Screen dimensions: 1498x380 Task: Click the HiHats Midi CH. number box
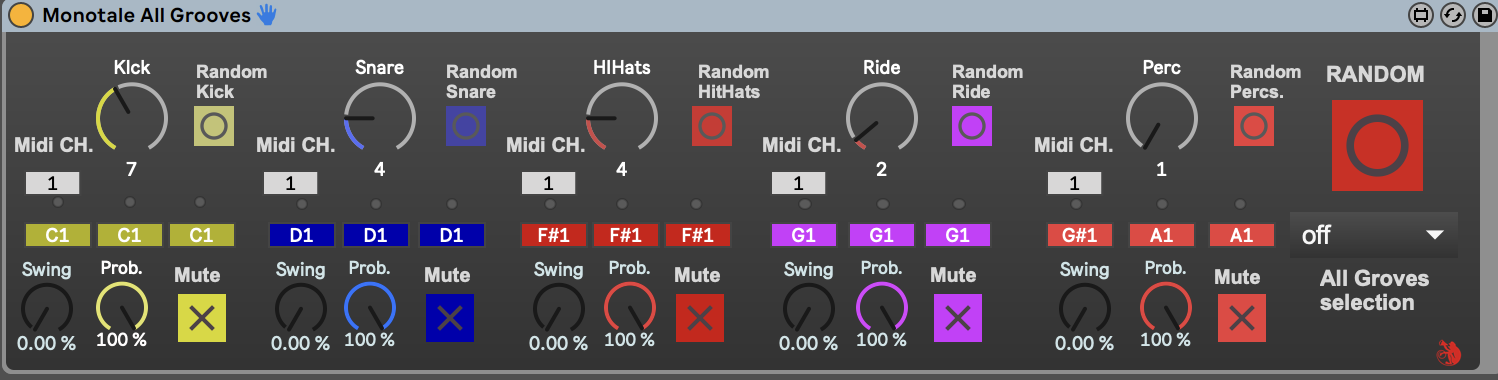click(548, 183)
